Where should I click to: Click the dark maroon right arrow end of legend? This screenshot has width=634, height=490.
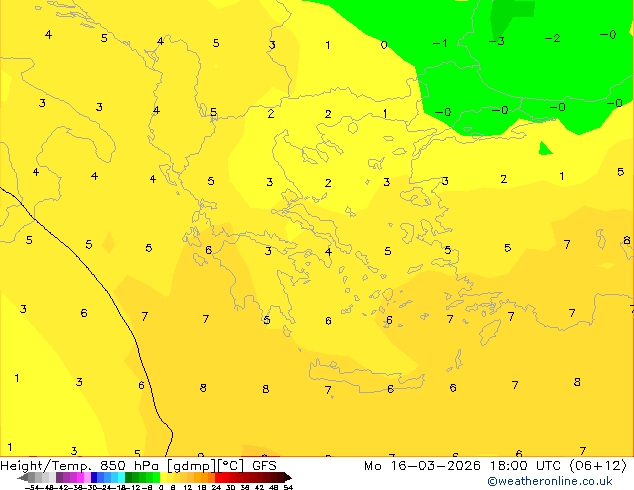287,478
